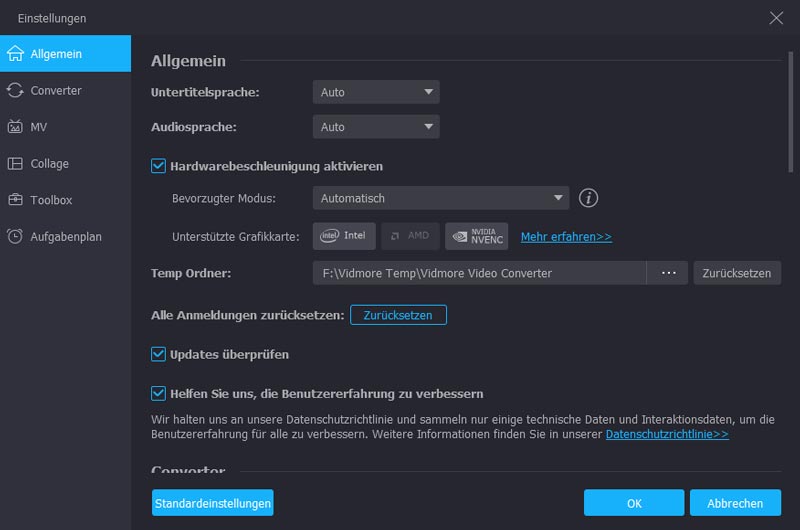Click the MV sidebar icon
800x530 pixels.
point(15,127)
